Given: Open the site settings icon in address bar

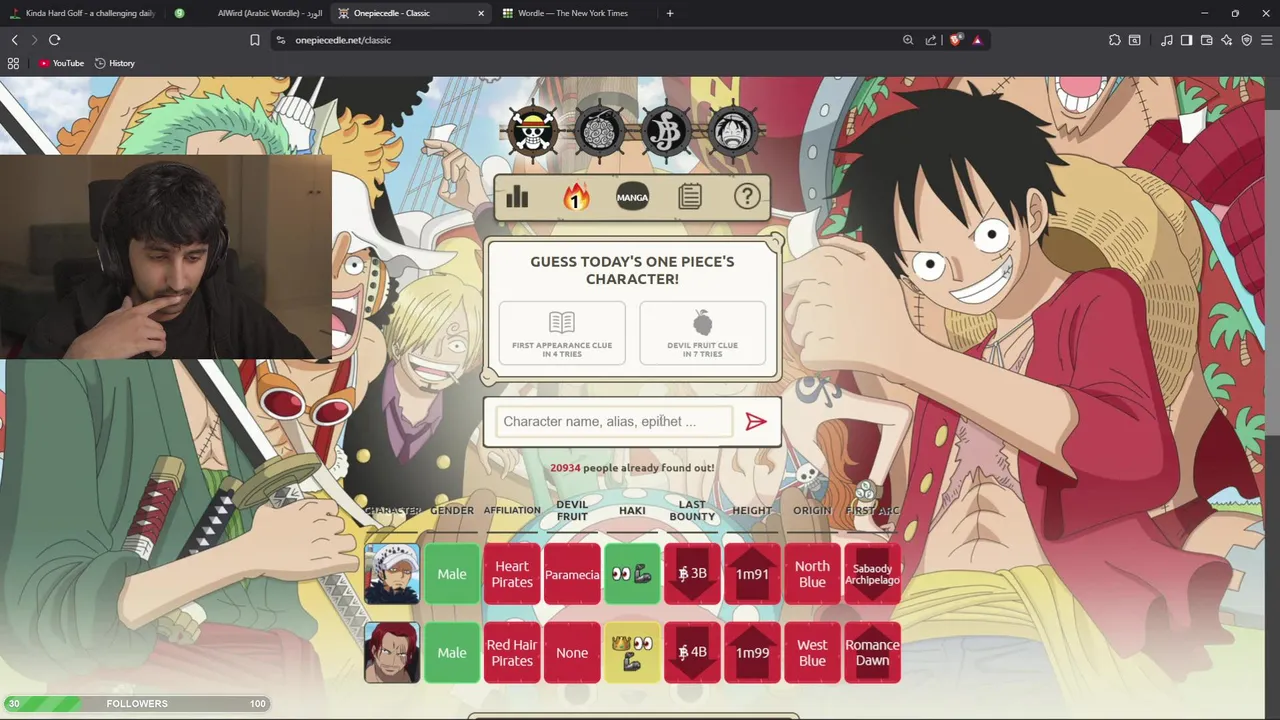Looking at the screenshot, I should [281, 40].
